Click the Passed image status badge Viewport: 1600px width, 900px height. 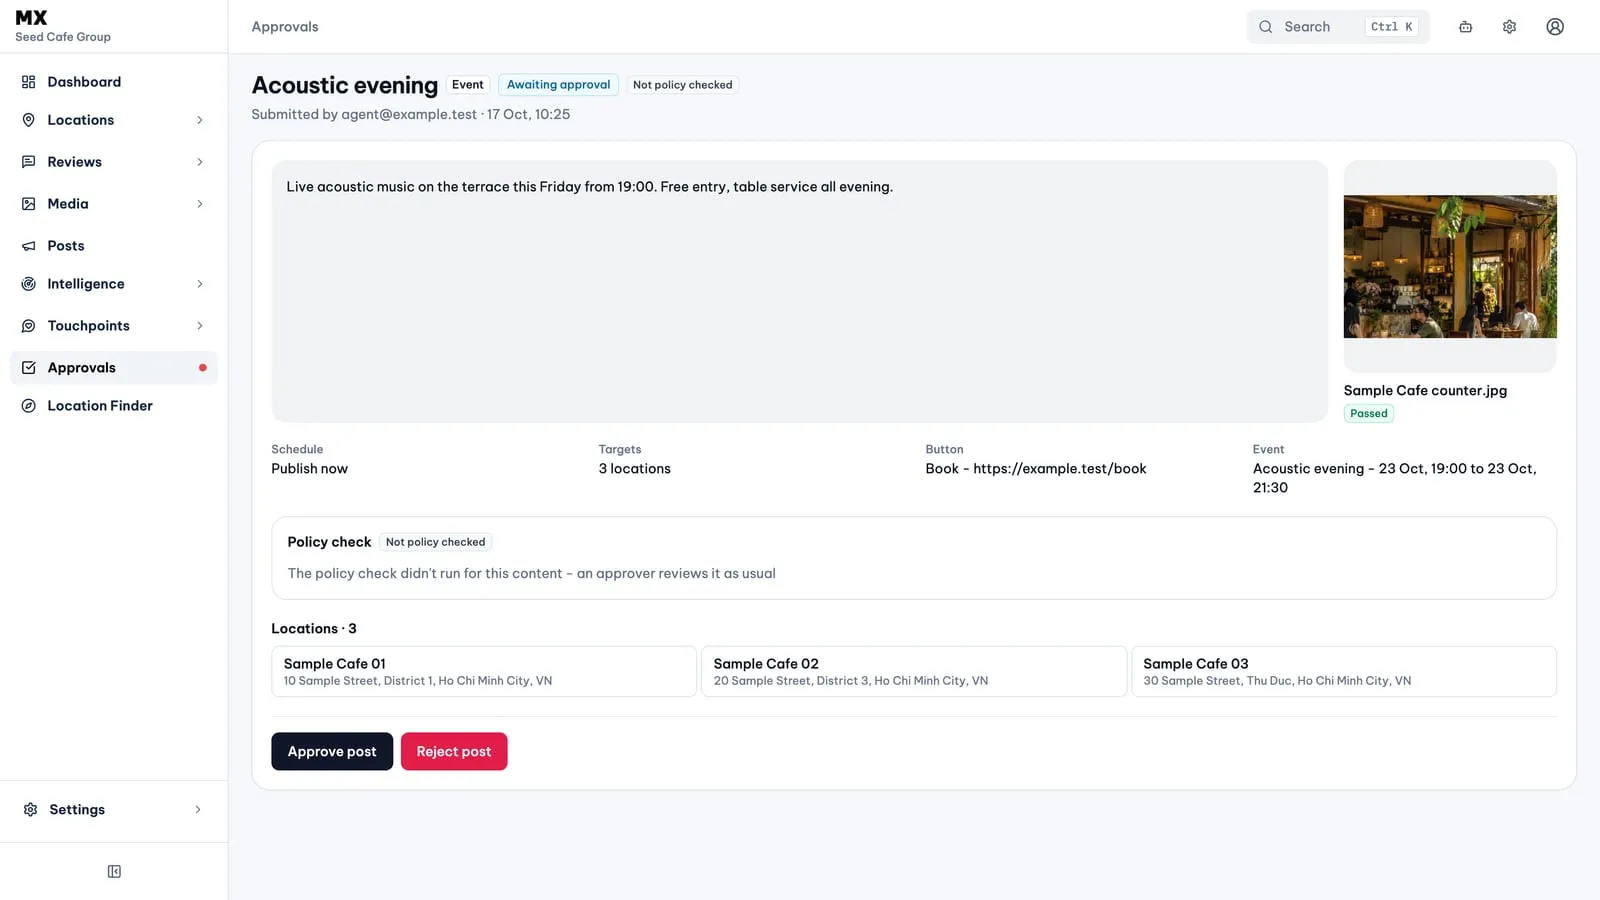(x=1369, y=414)
